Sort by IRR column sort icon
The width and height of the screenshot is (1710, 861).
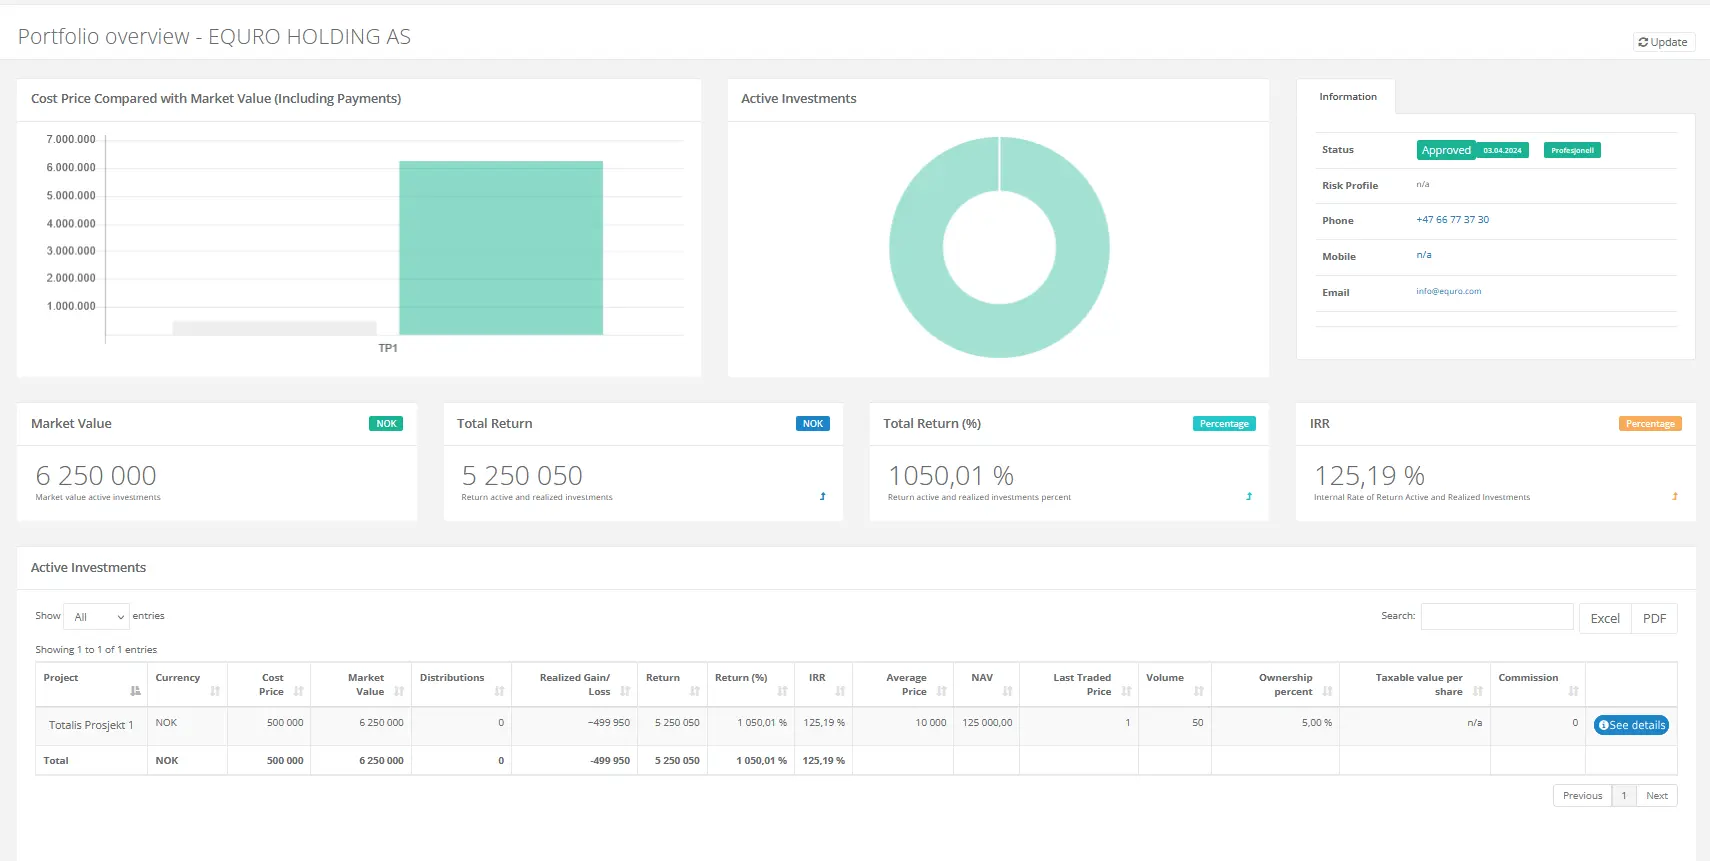840,691
